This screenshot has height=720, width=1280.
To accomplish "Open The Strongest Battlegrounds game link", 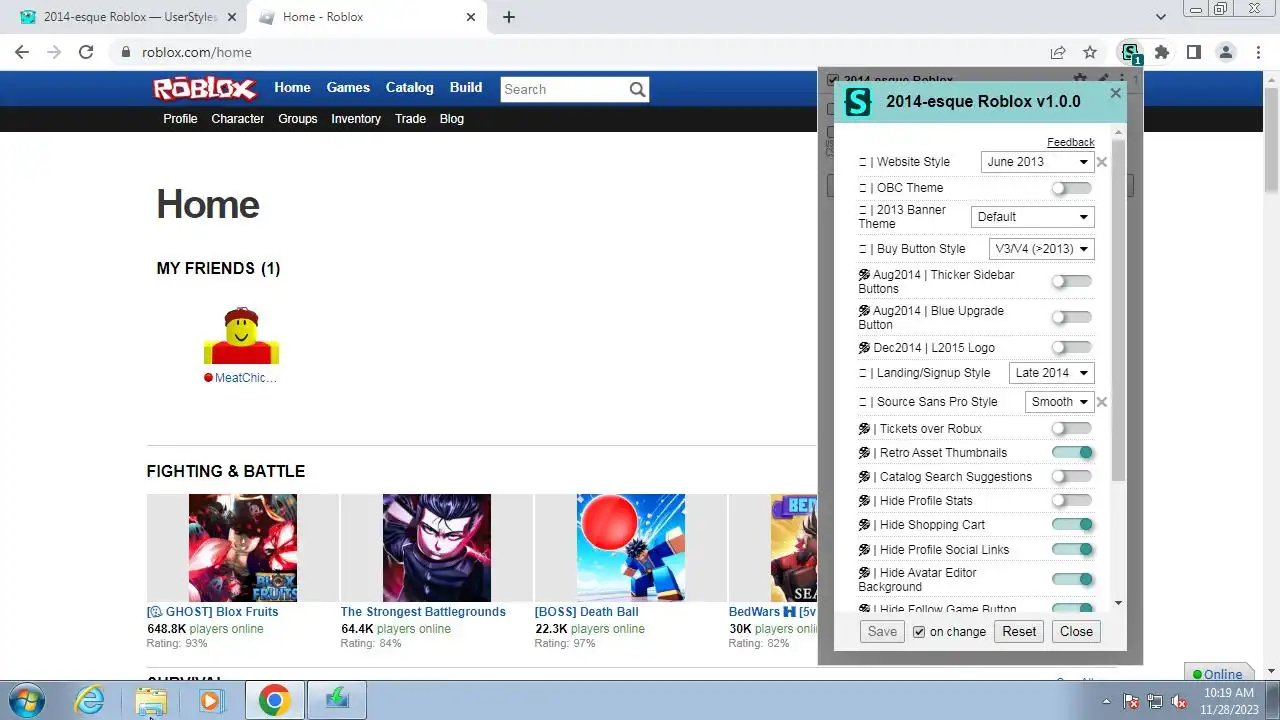I will coord(423,612).
